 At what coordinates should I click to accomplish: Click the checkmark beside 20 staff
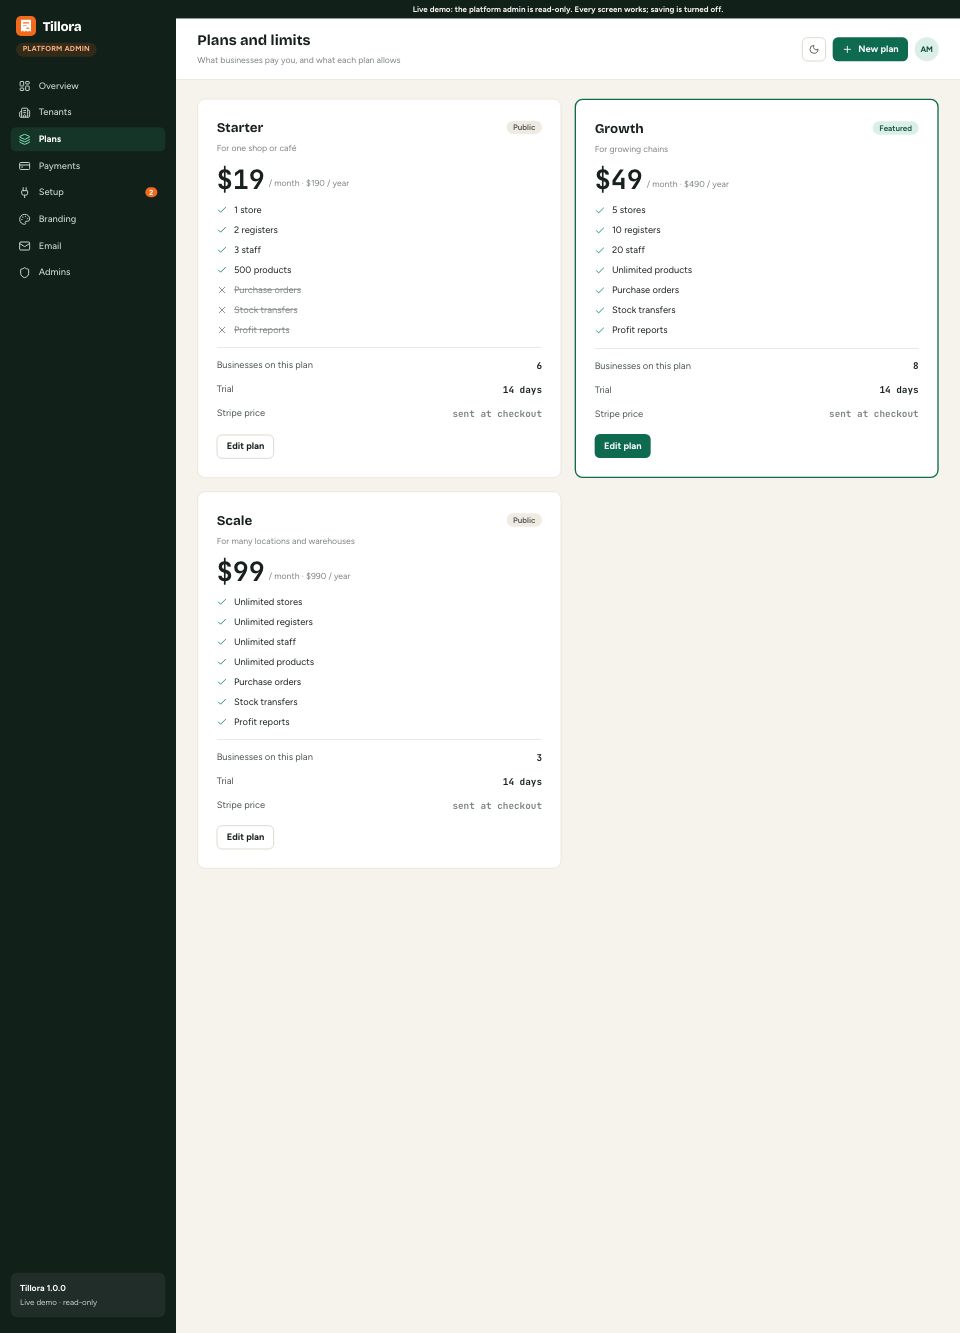coord(600,250)
